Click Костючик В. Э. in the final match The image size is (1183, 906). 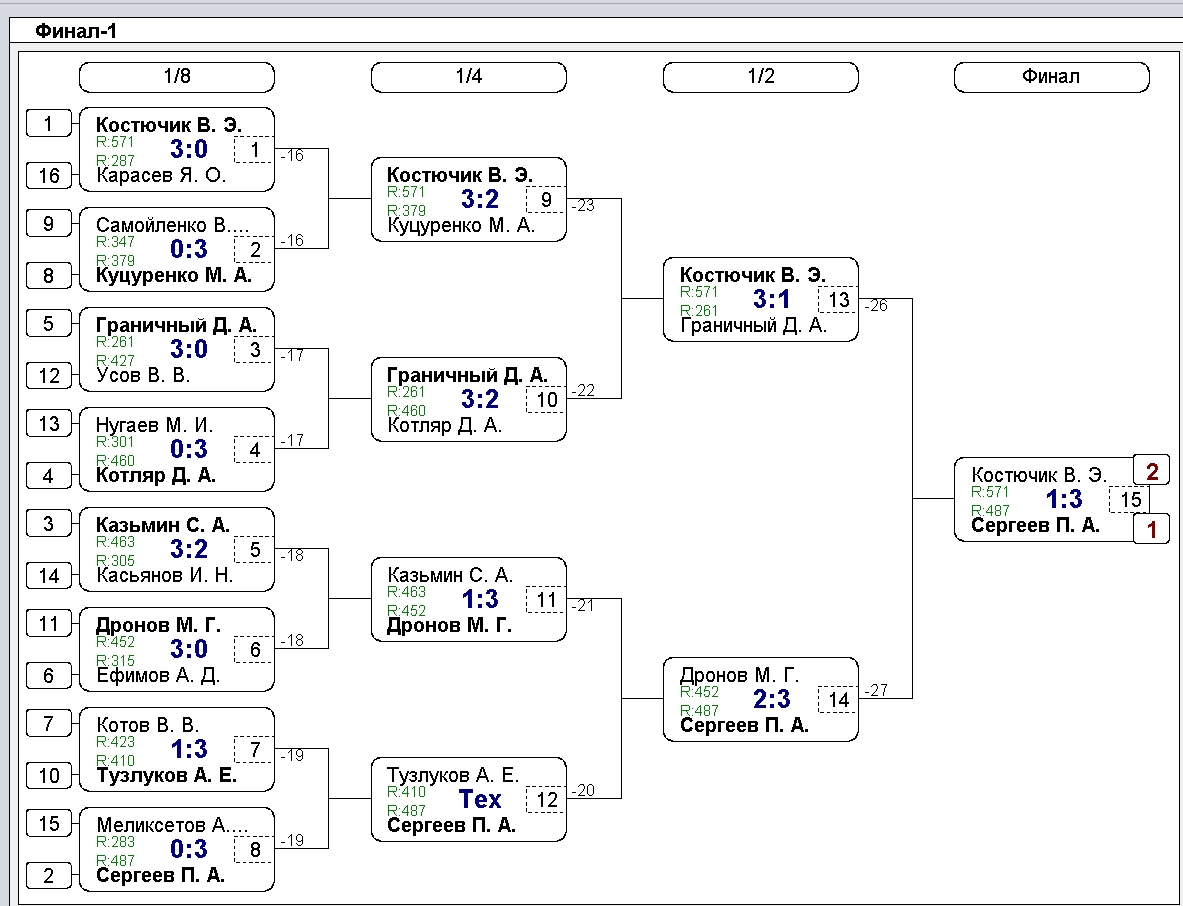pyautogui.click(x=1039, y=474)
